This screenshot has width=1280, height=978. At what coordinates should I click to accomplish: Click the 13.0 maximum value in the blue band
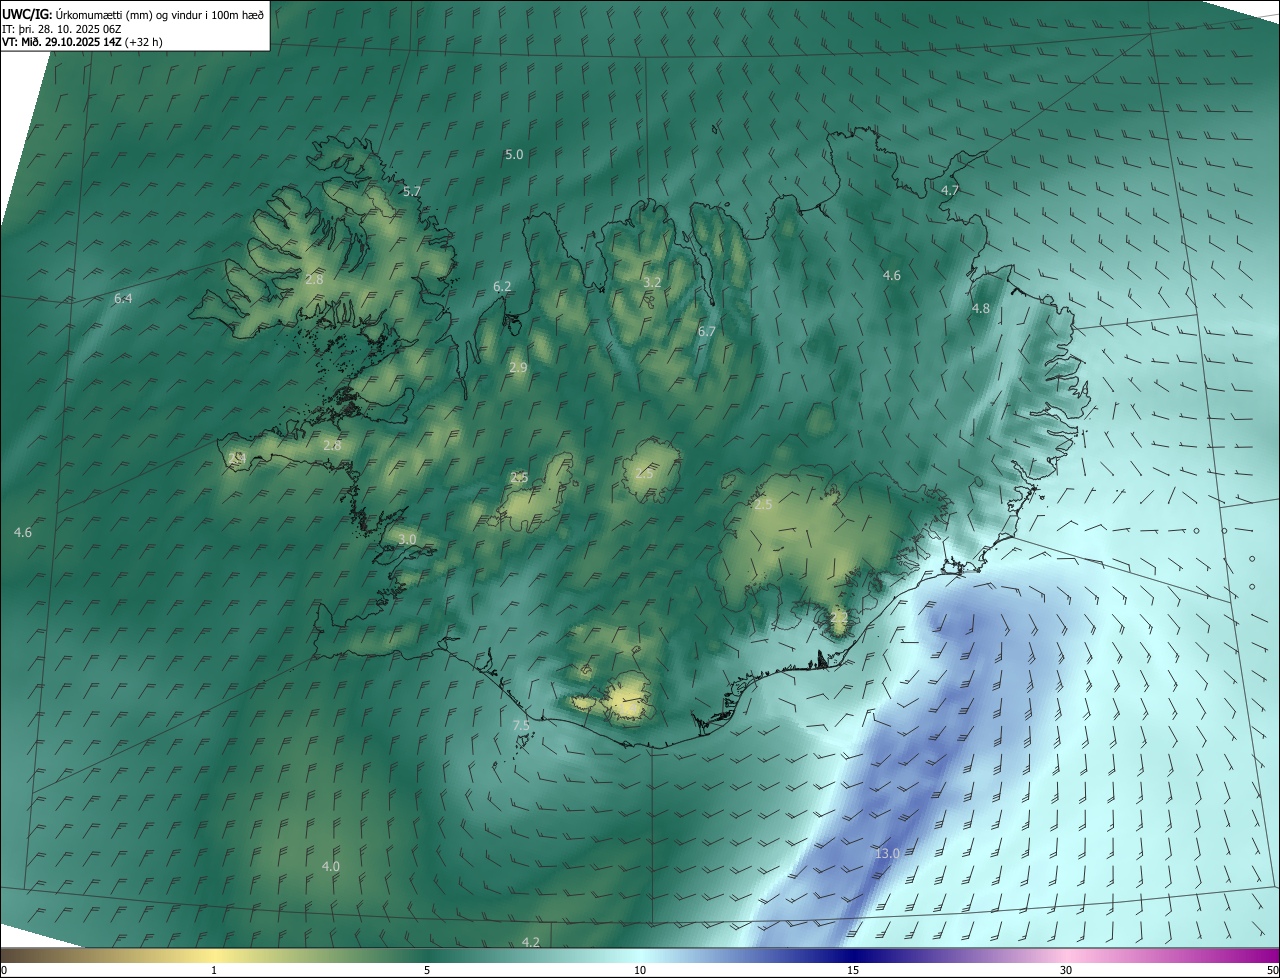tap(887, 853)
